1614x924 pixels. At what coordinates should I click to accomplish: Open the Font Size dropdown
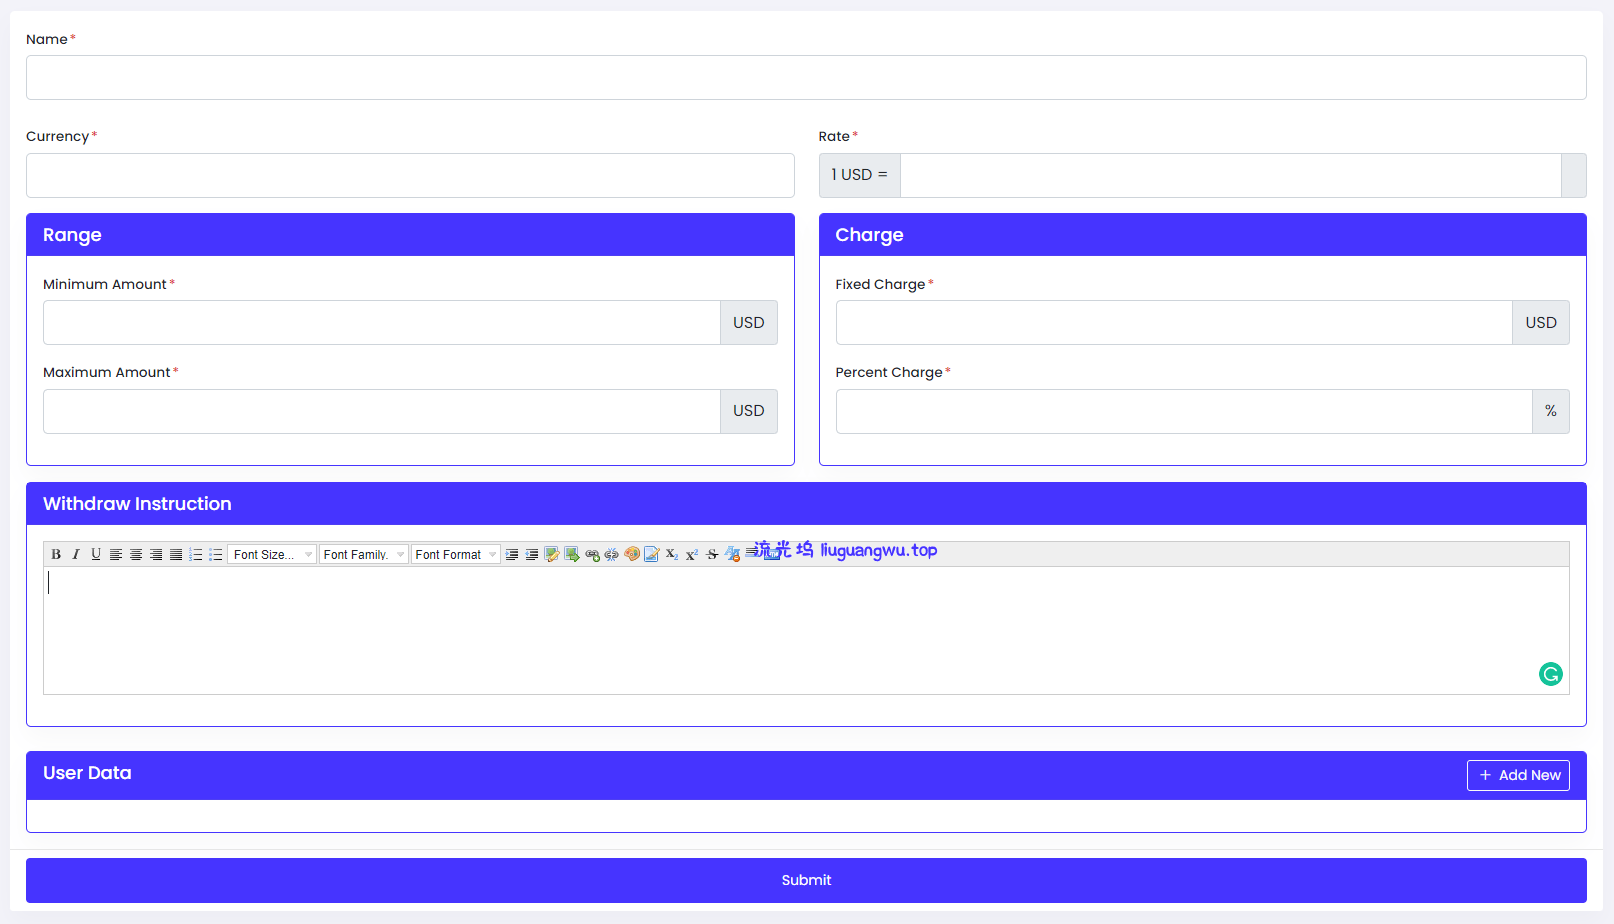coord(272,555)
